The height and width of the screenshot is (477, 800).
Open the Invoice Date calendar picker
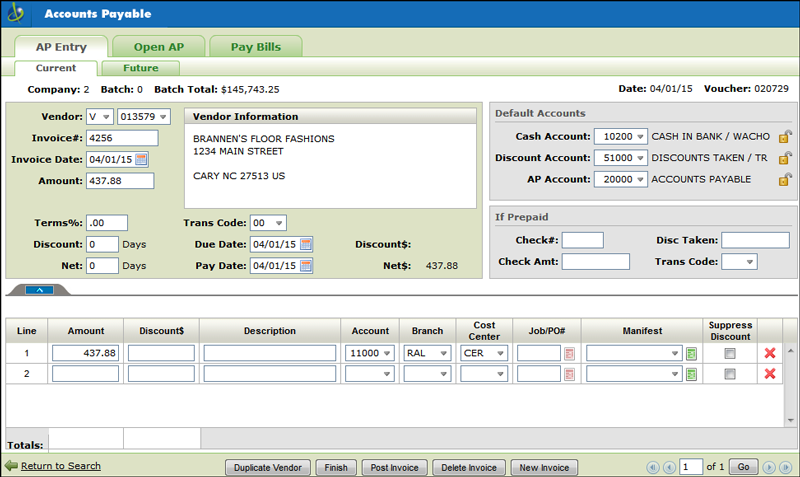pos(141,159)
